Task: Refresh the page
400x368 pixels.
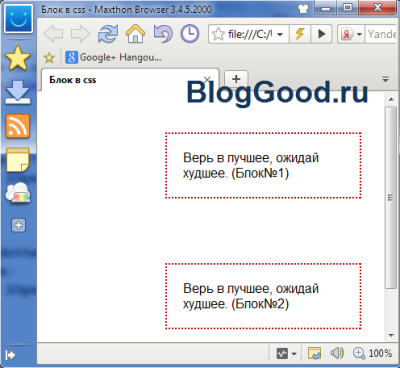Action: [x=108, y=34]
